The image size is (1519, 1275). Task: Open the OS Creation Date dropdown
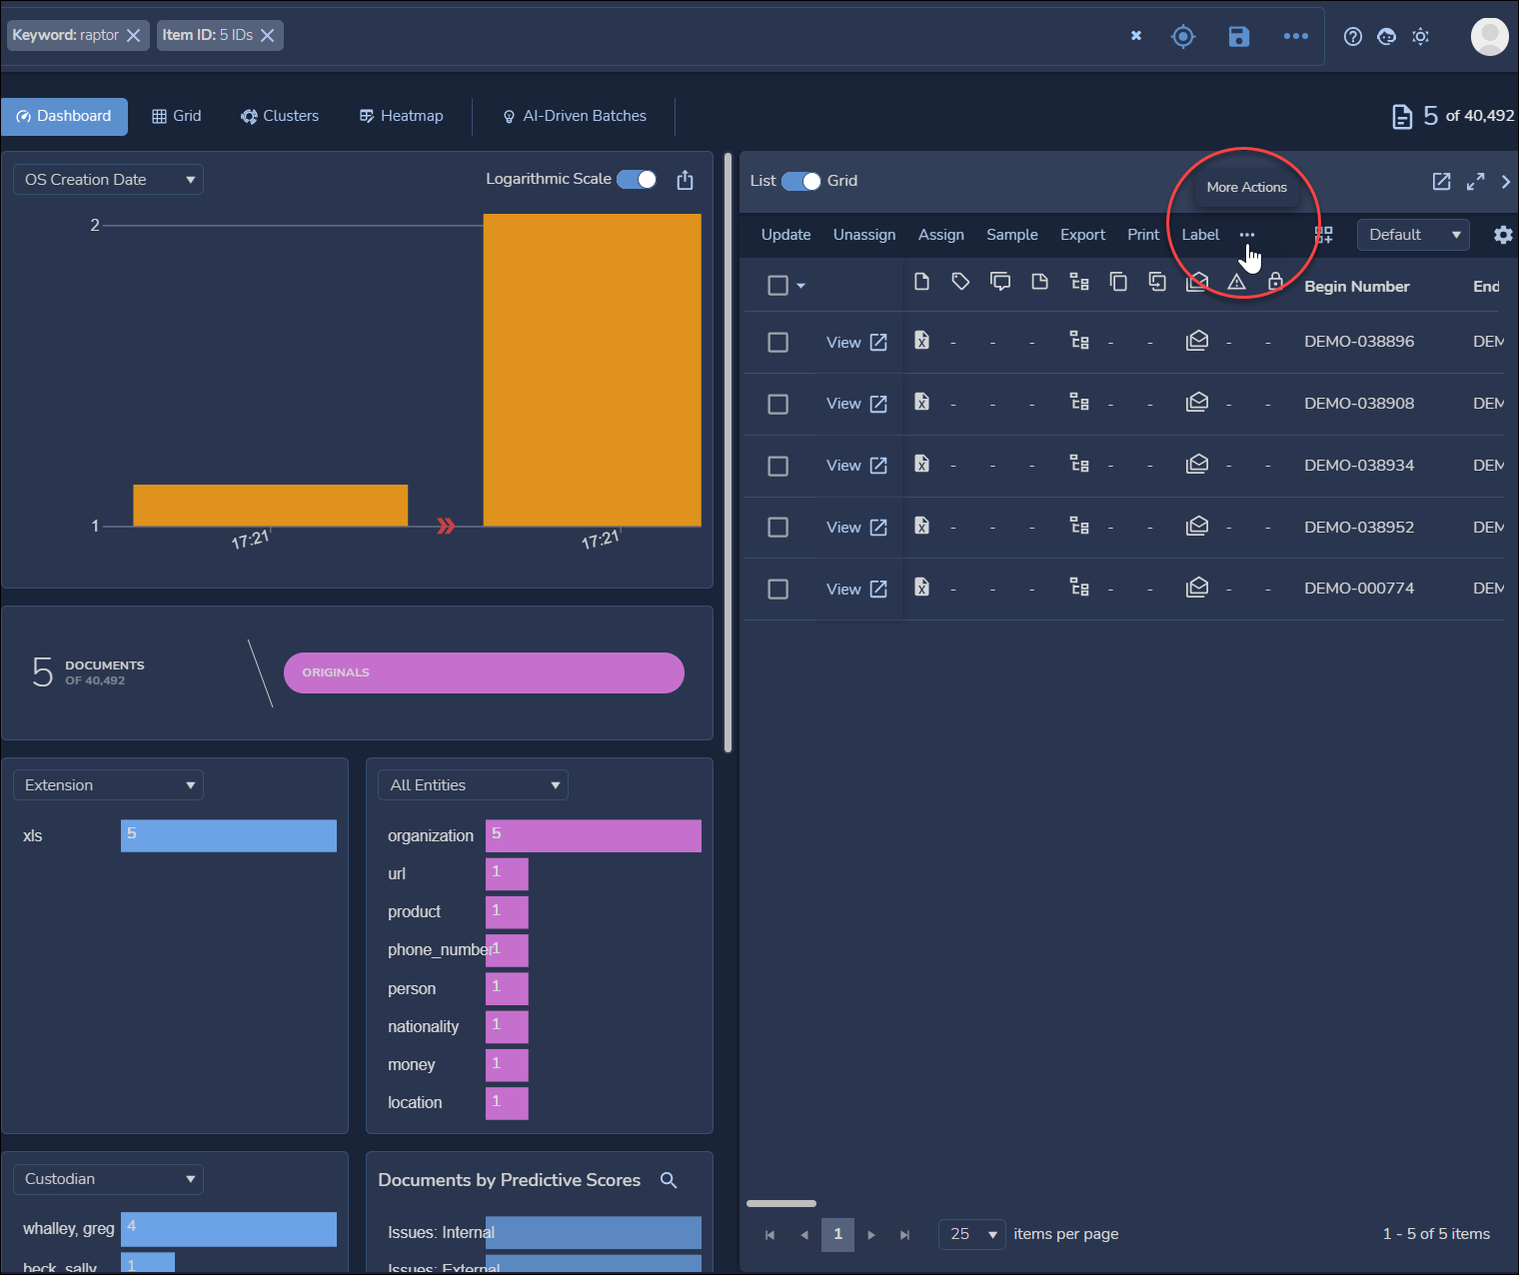(x=108, y=180)
